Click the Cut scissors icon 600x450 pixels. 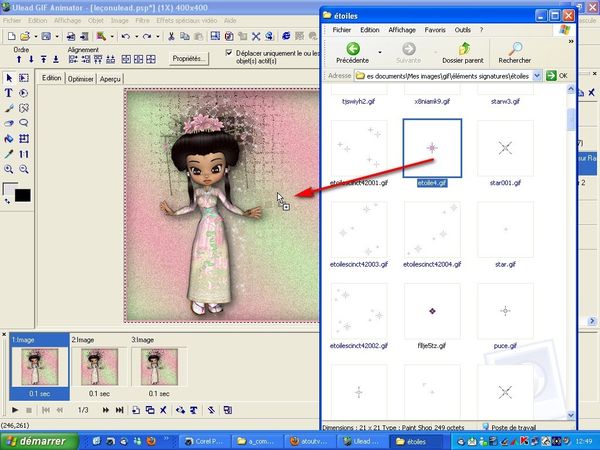(x=171, y=36)
